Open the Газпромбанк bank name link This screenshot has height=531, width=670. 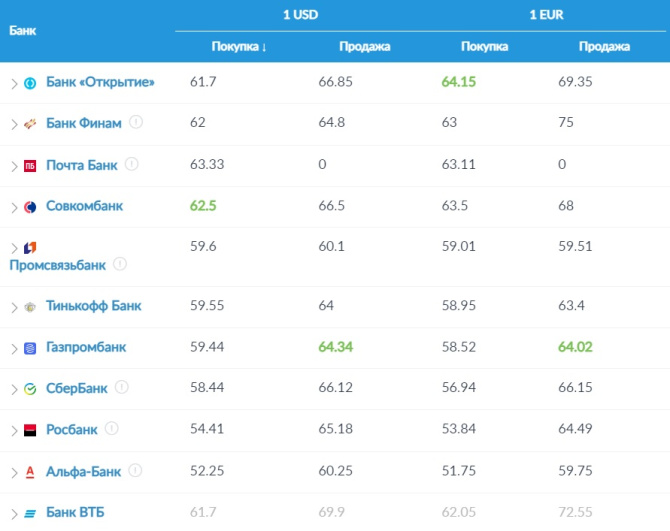click(x=86, y=347)
